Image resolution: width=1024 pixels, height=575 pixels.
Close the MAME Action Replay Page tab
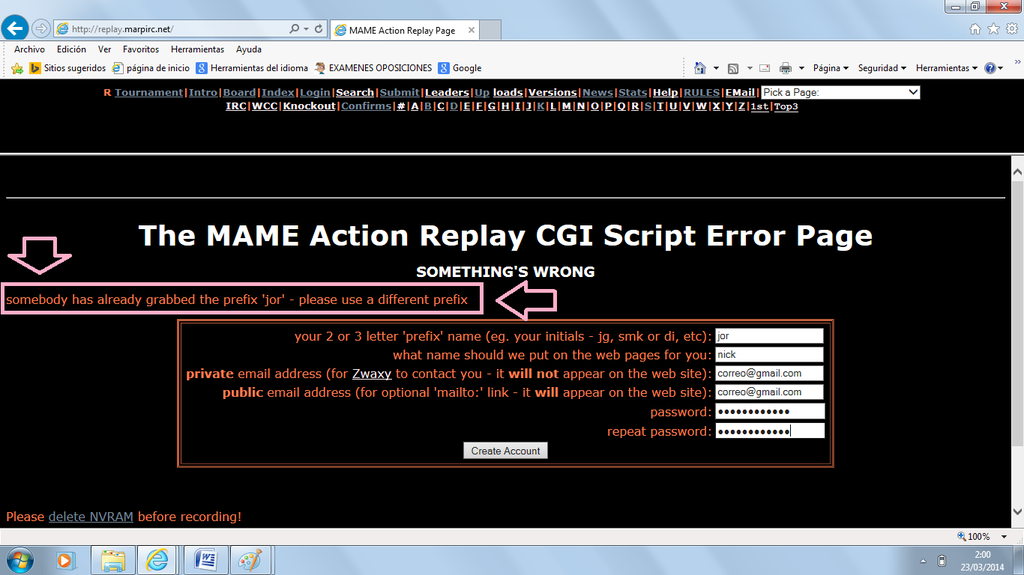[472, 30]
